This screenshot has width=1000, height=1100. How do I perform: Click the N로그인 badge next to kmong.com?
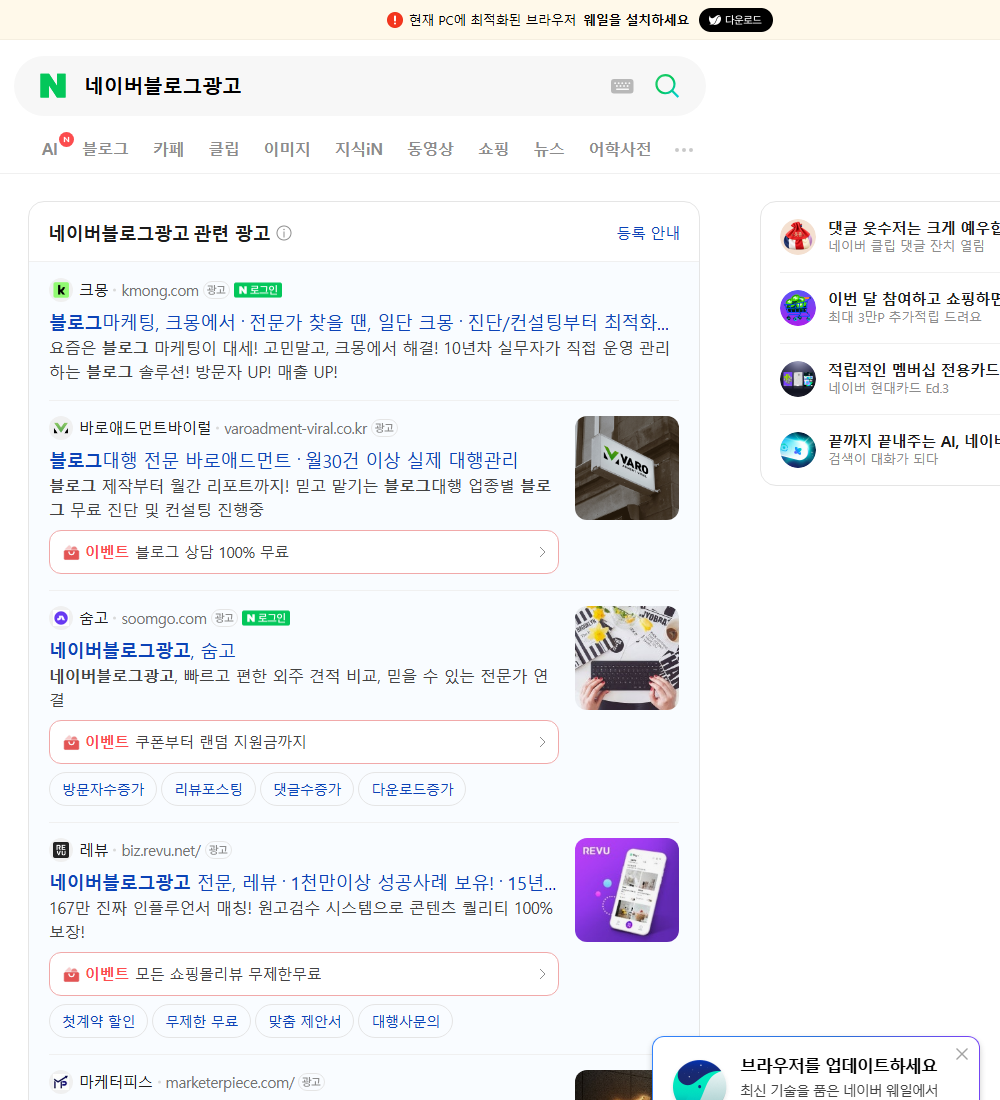[258, 290]
